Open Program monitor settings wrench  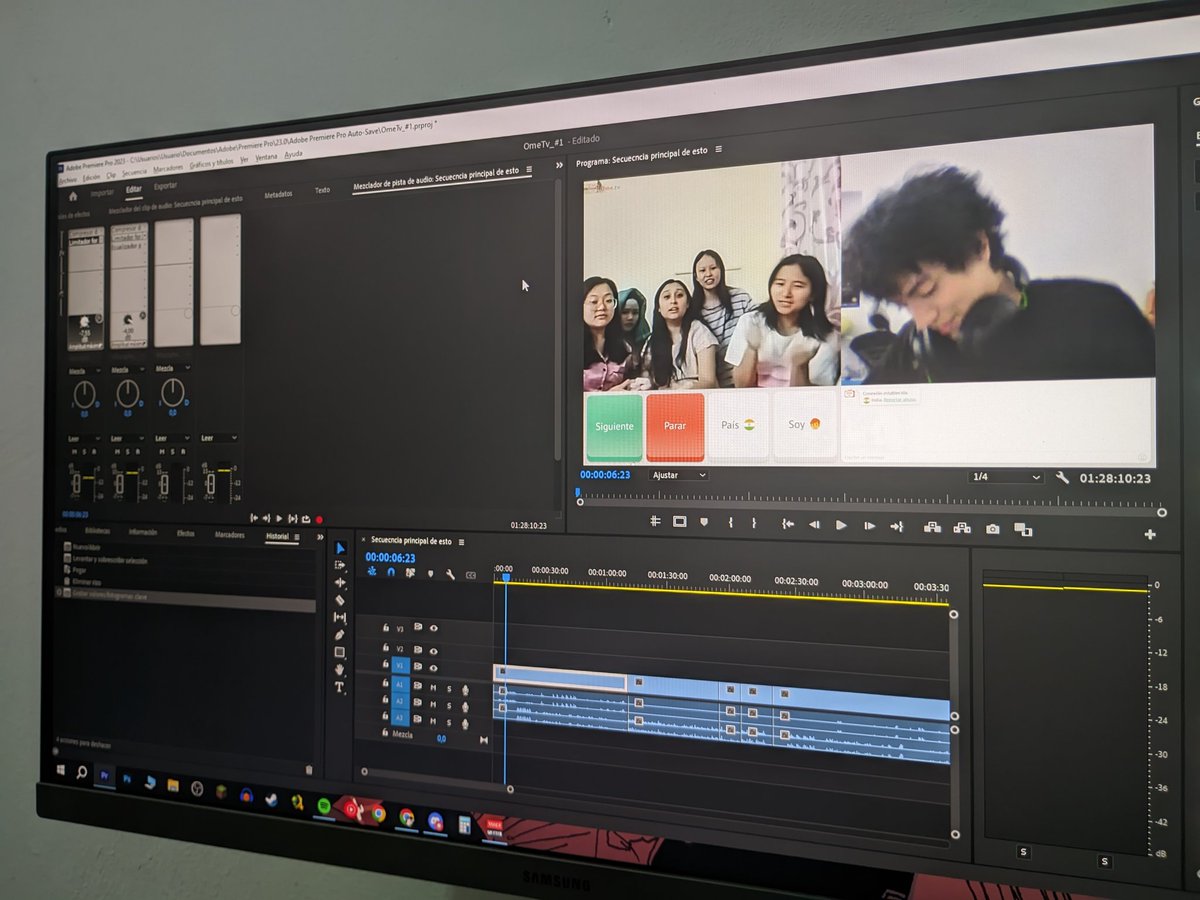click(1062, 478)
